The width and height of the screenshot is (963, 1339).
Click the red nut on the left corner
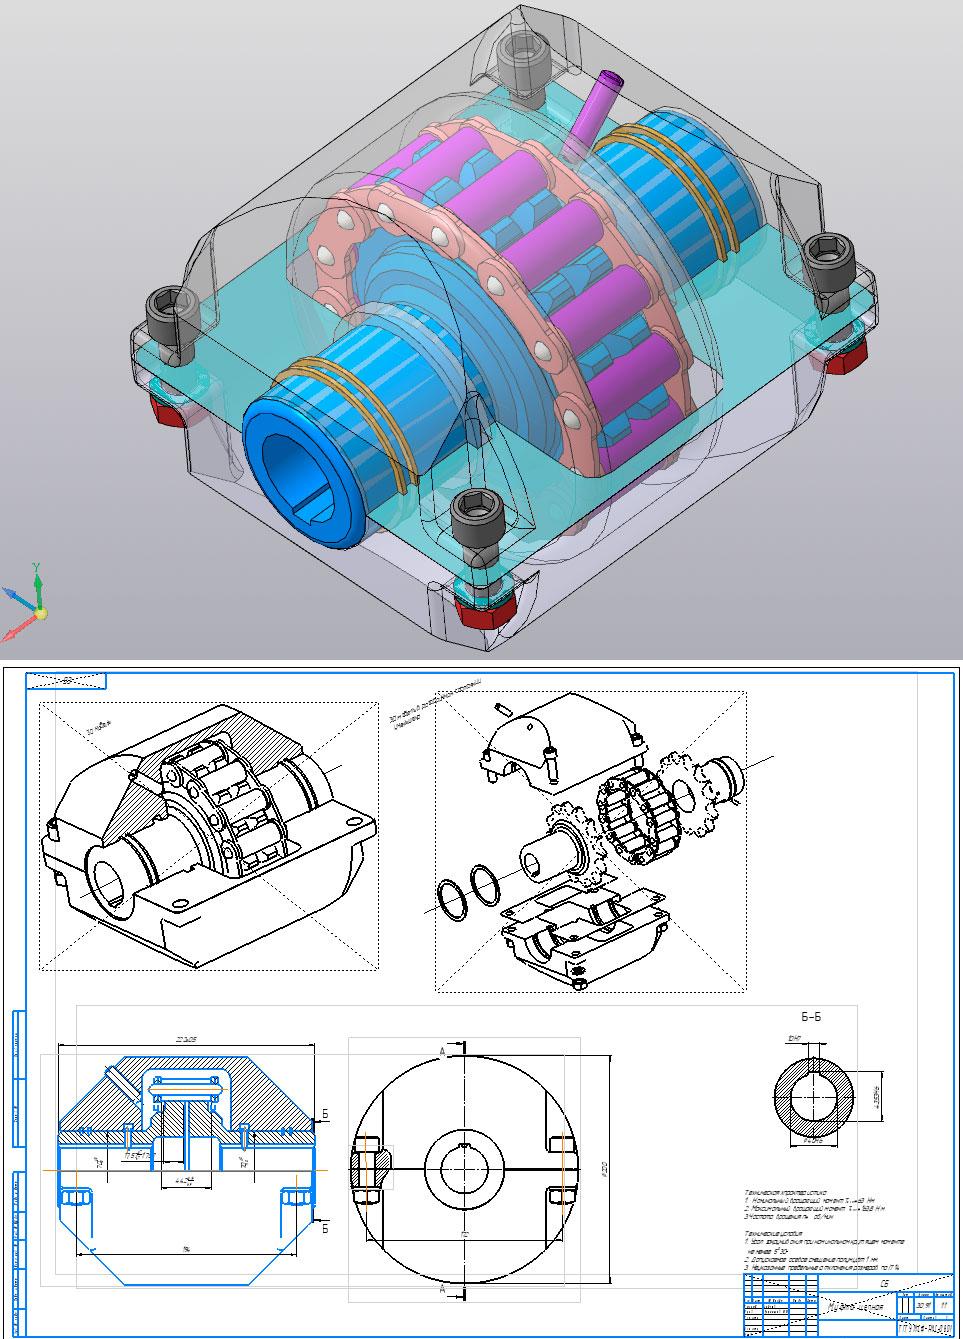coord(172,408)
